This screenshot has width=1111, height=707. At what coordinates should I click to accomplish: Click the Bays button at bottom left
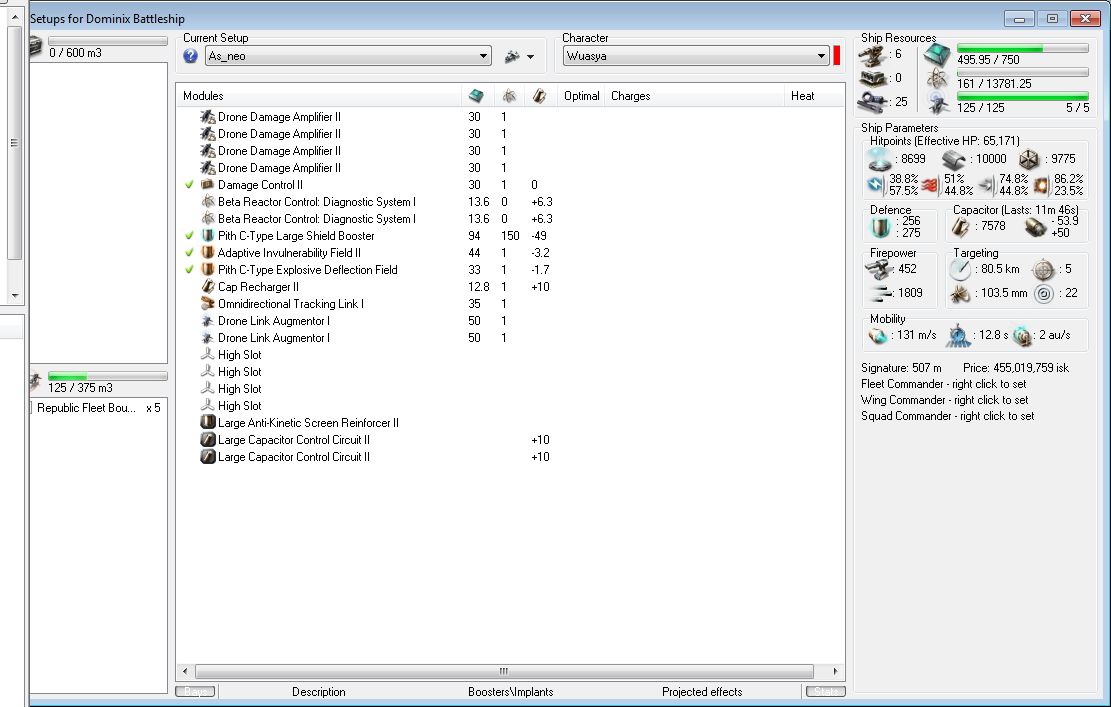196,691
